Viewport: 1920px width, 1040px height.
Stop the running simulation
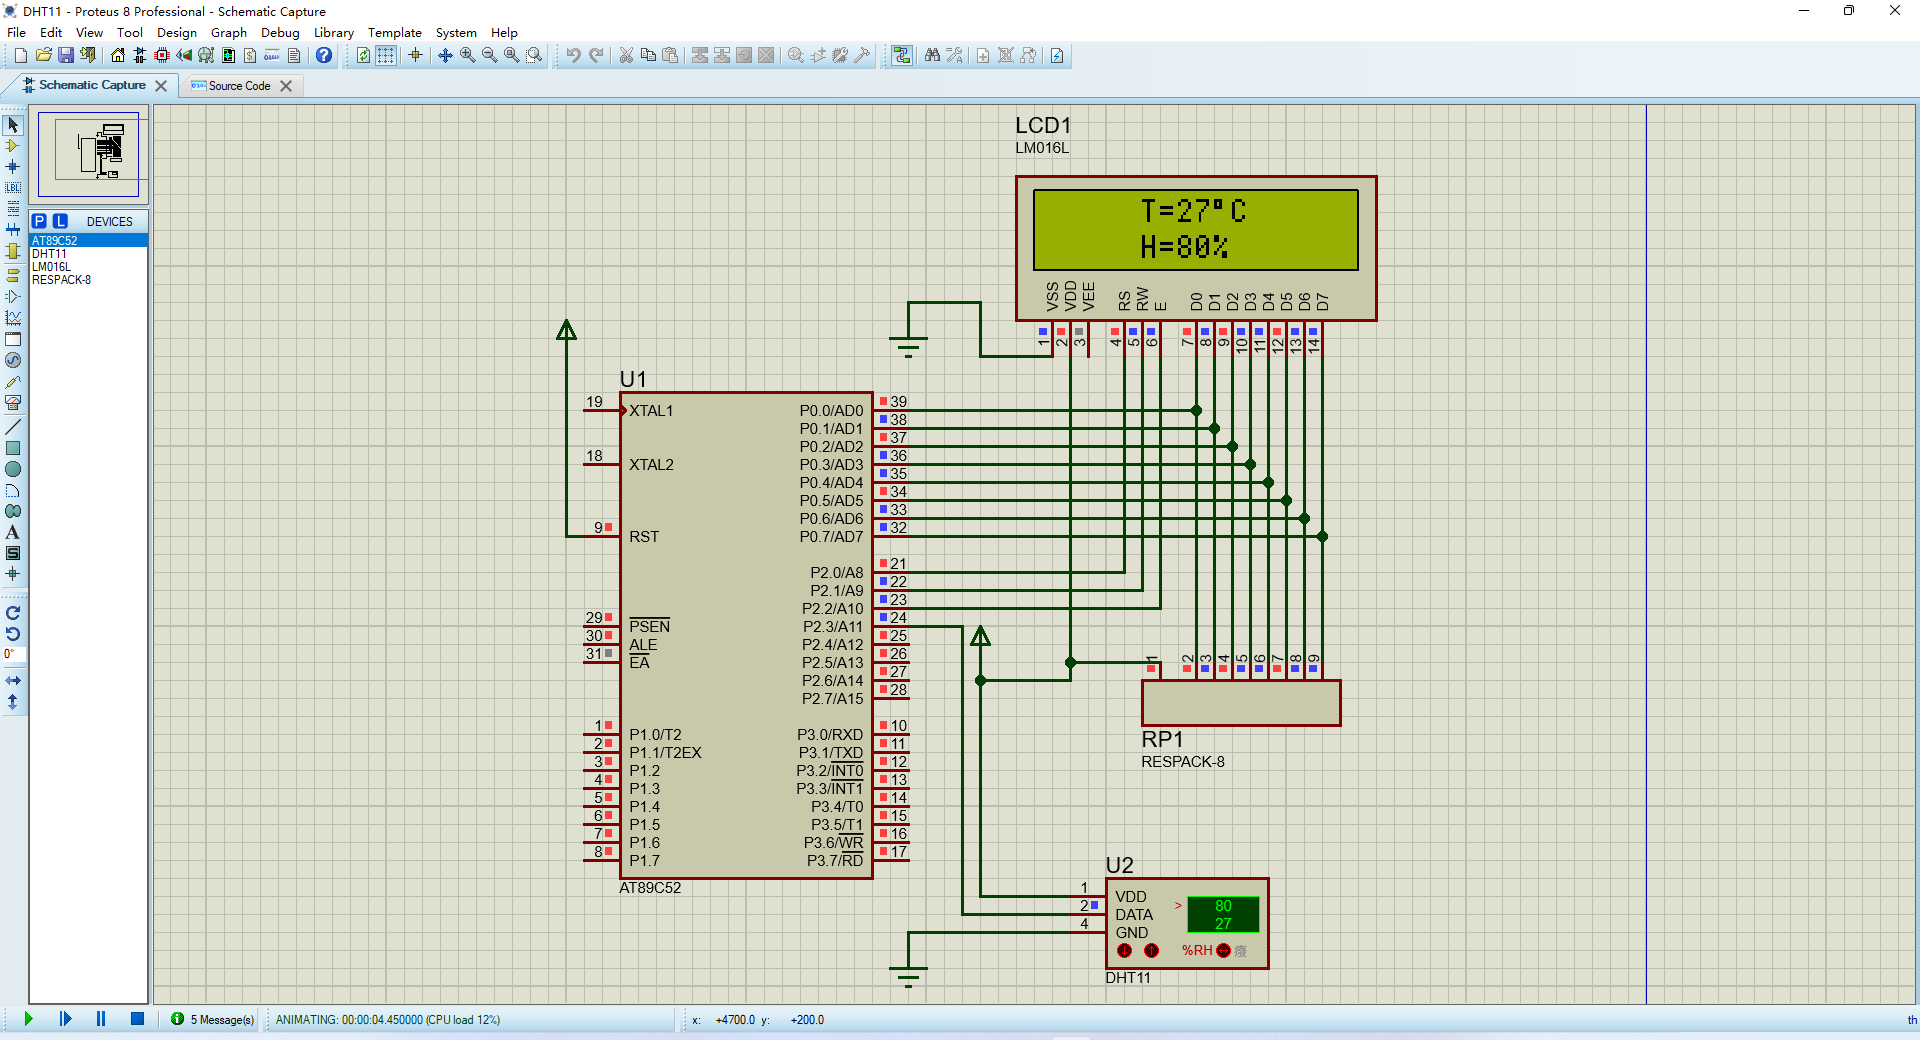point(137,1019)
